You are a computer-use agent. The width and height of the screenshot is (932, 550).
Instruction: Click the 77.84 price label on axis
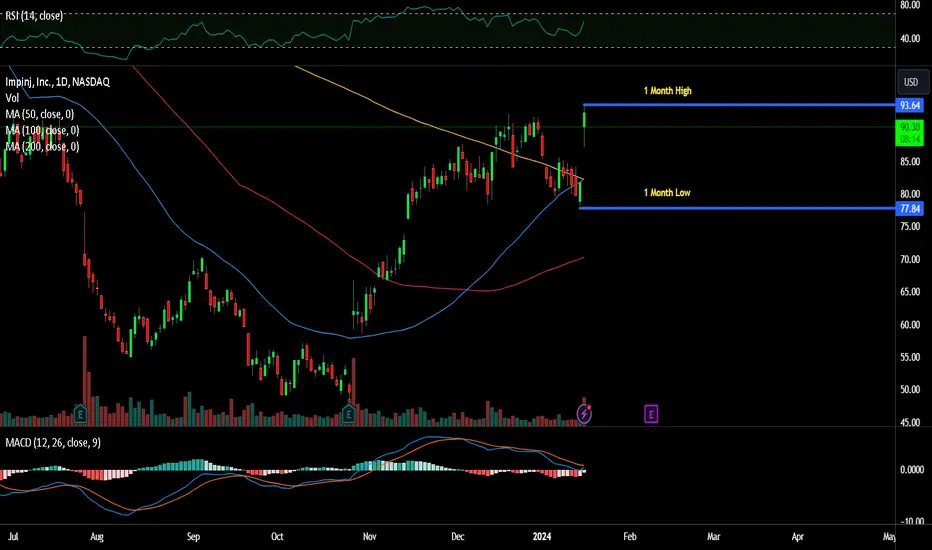910,209
